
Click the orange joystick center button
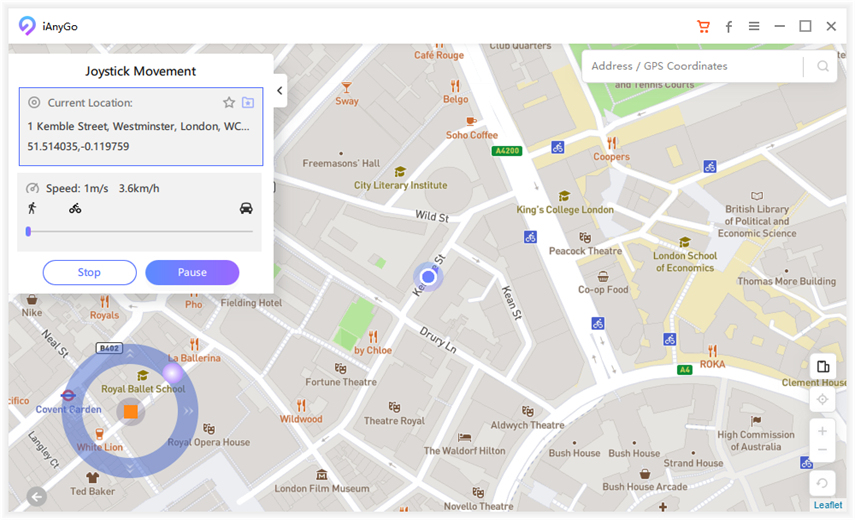(x=130, y=411)
